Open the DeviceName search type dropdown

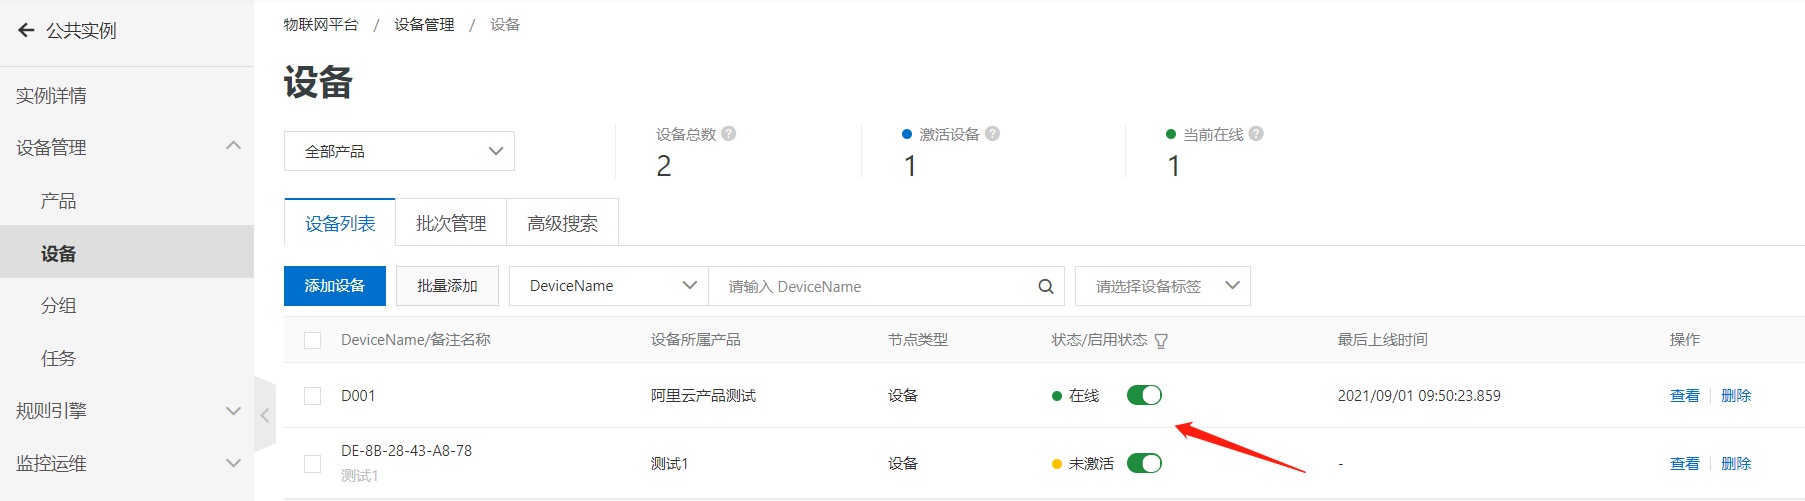609,286
